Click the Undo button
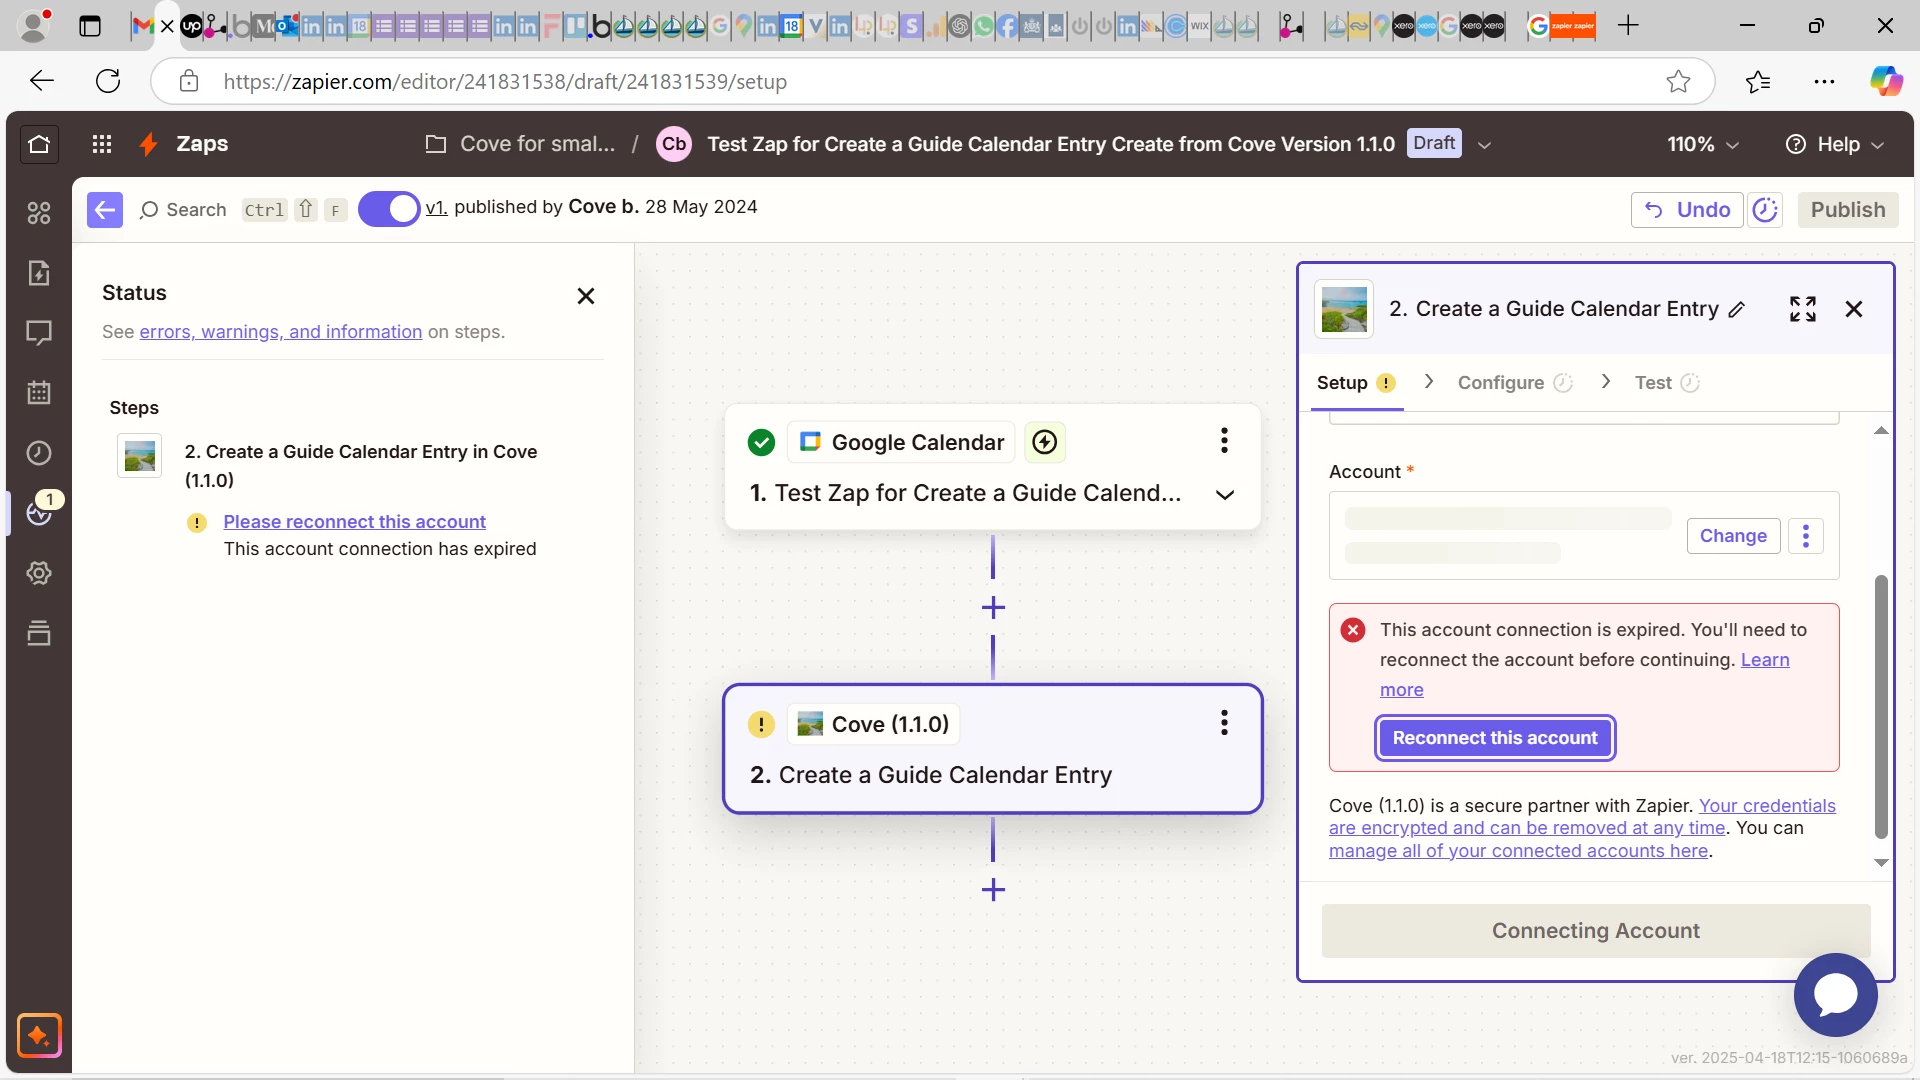Screen dimensions: 1920x1080 tap(1687, 210)
